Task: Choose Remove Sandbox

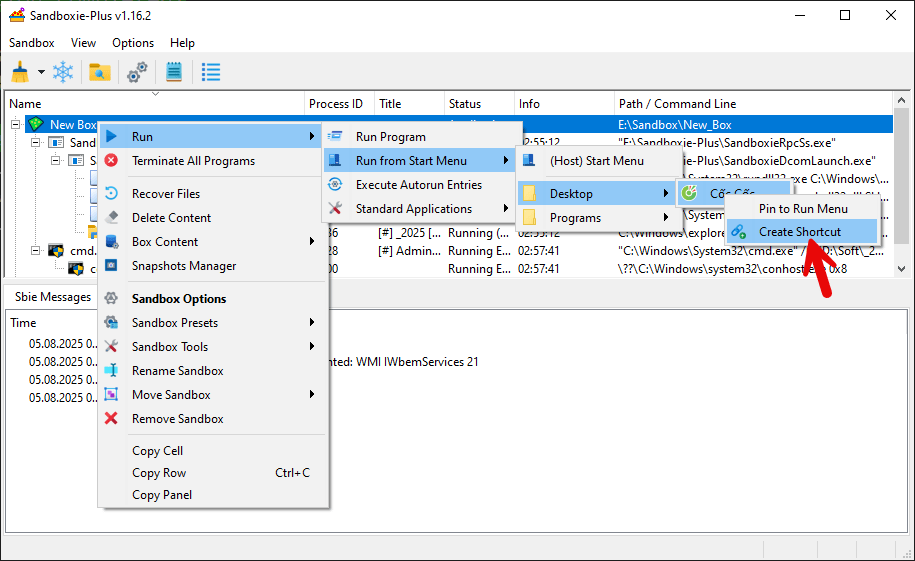Action: [210, 419]
